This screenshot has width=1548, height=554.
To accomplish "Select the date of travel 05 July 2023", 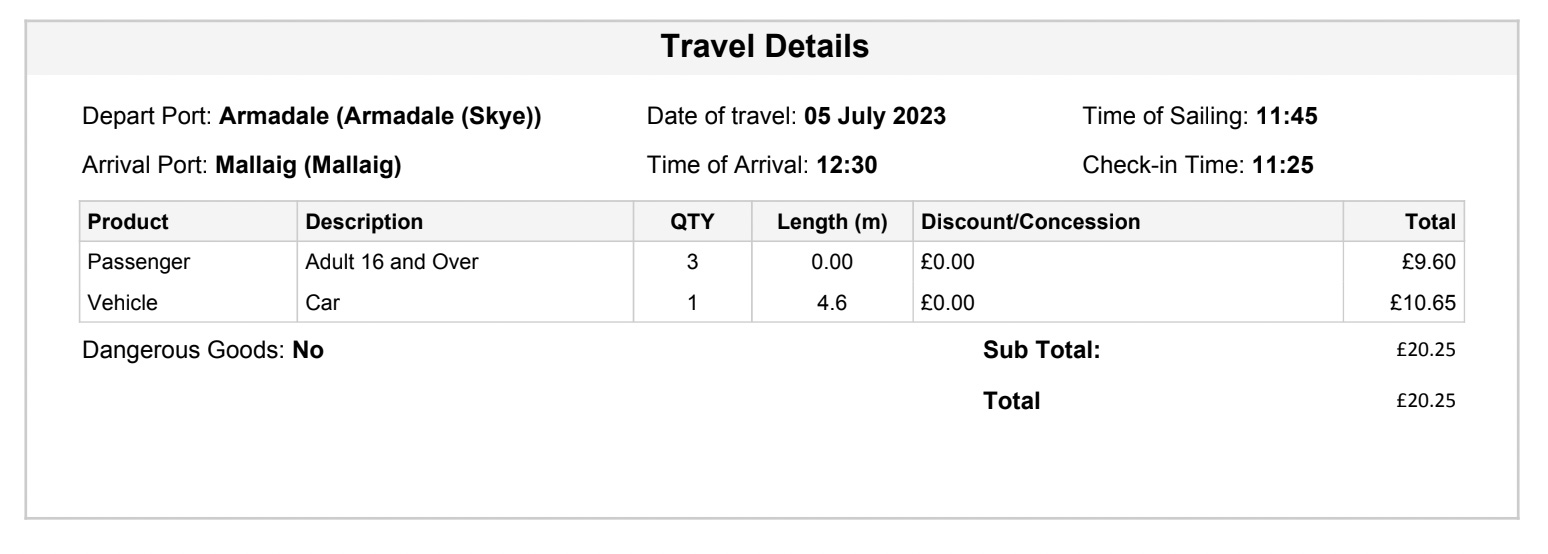I will pos(875,117).
